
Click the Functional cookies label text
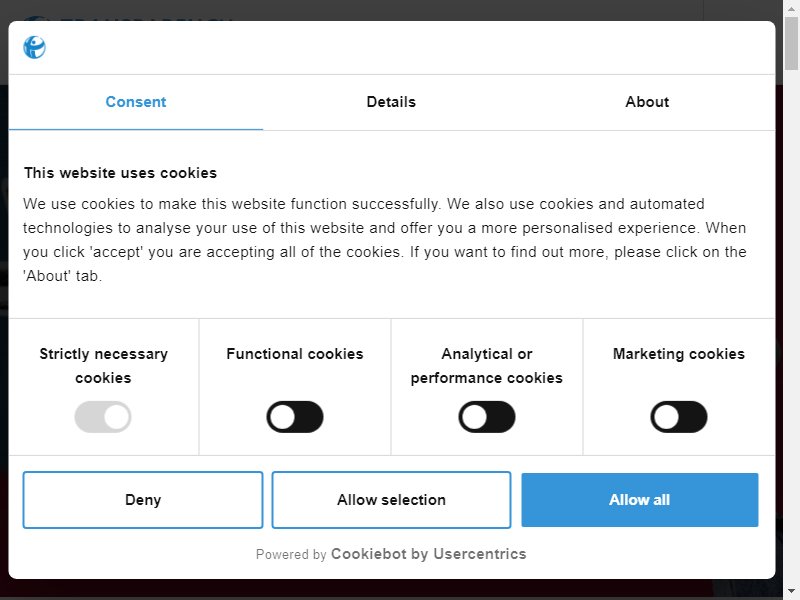(295, 354)
